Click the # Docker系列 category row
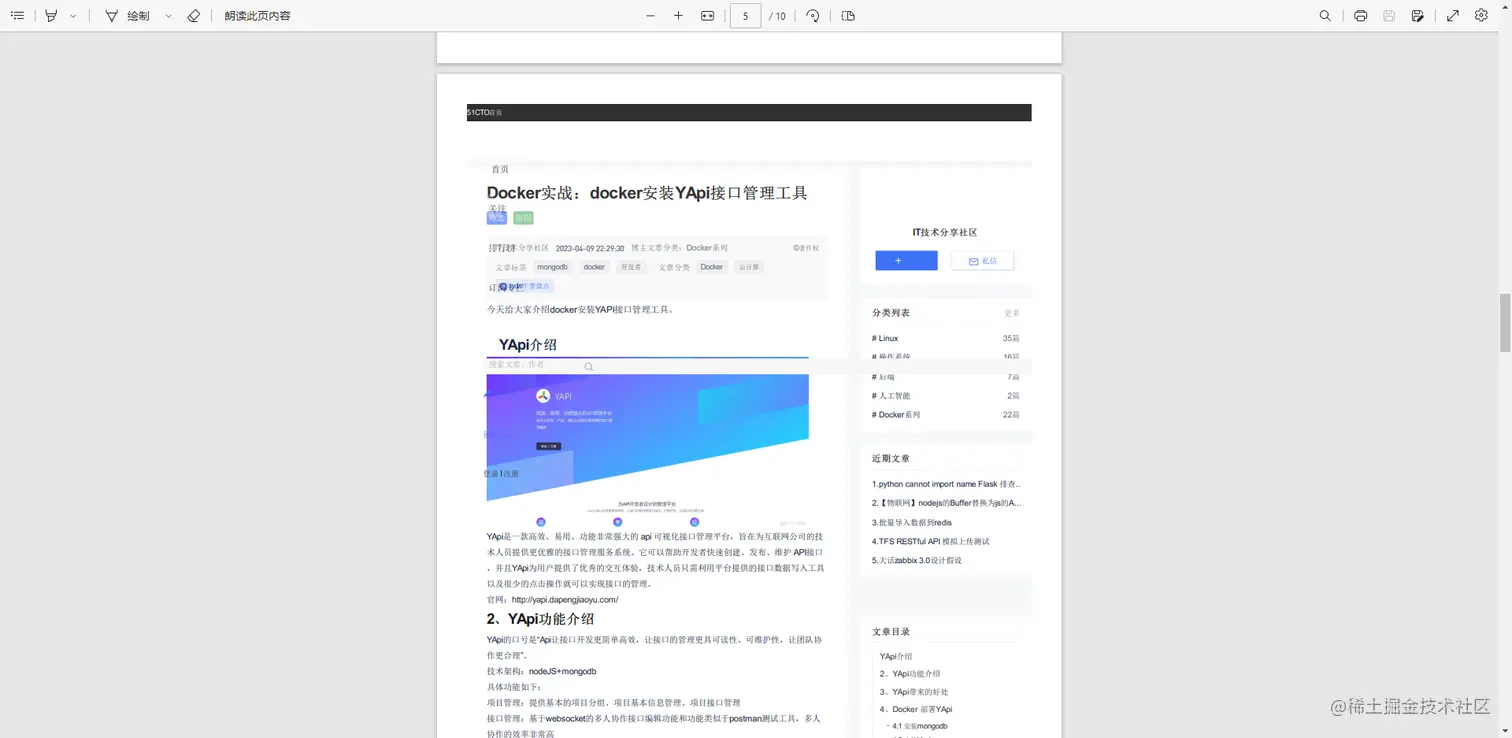This screenshot has width=1512, height=738. click(945, 415)
